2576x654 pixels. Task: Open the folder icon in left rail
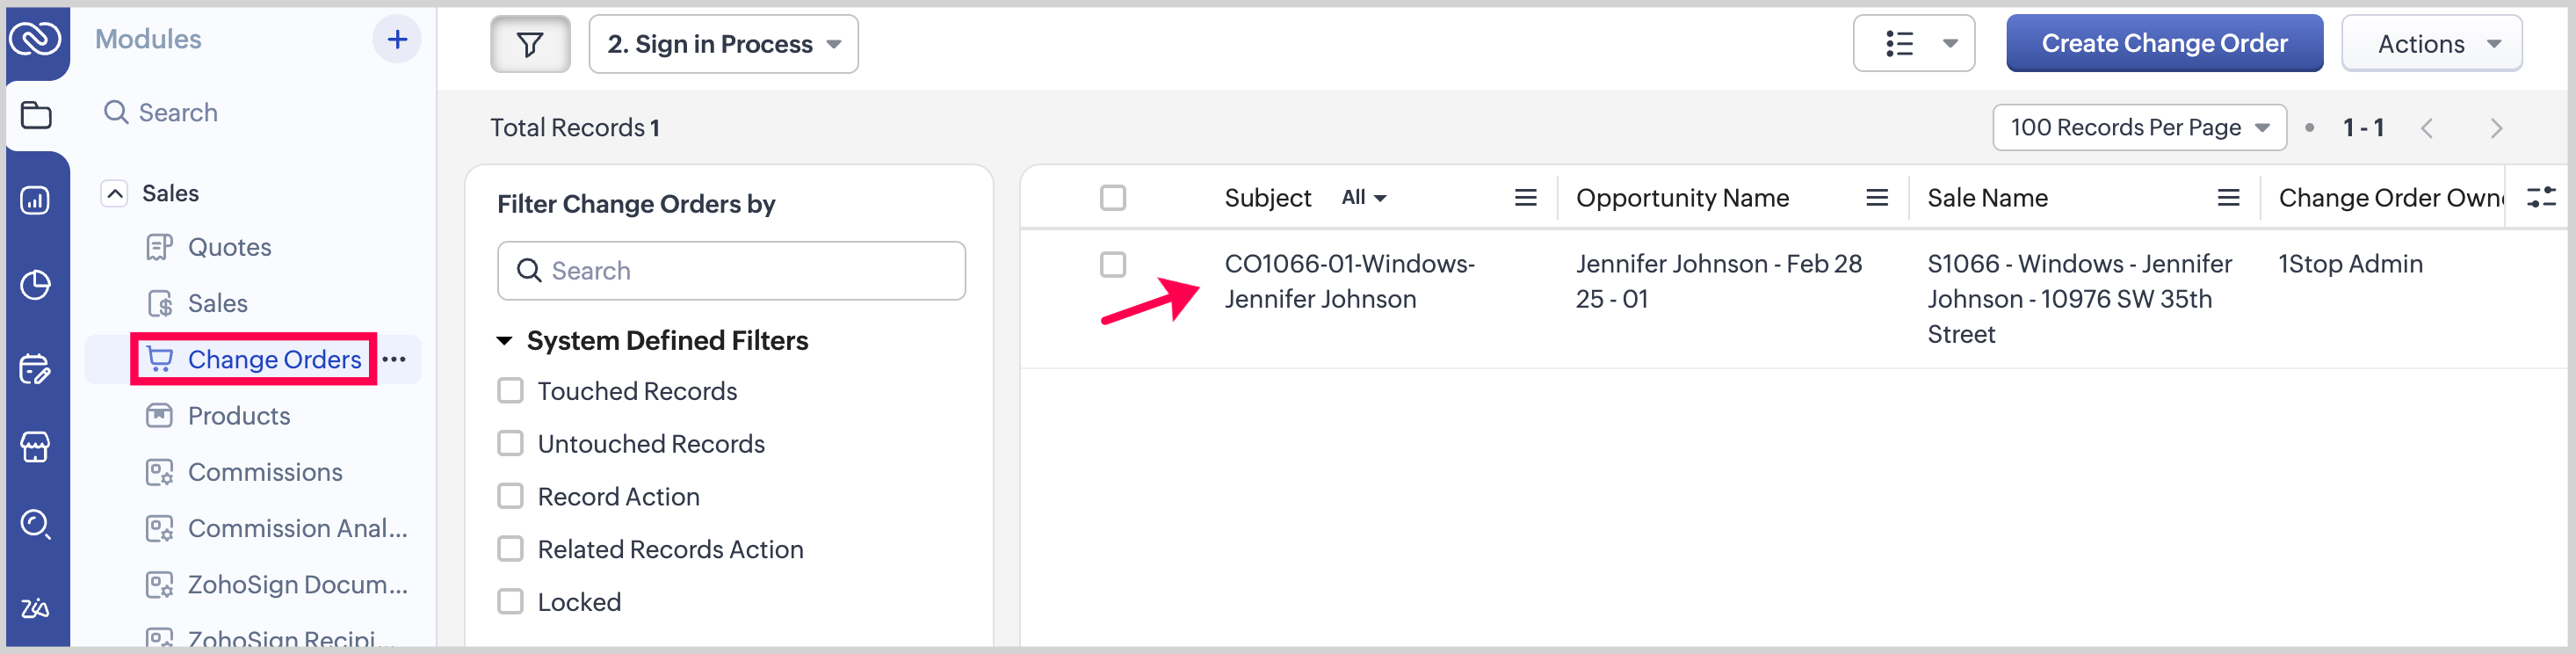click(36, 115)
